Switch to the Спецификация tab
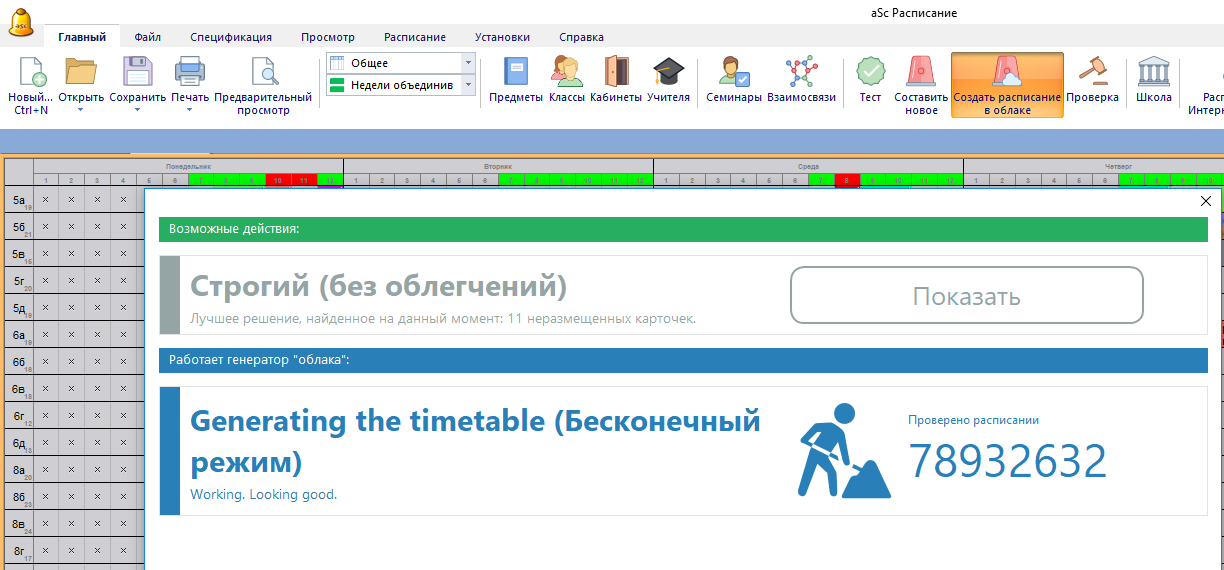1224x570 pixels. pyautogui.click(x=231, y=37)
